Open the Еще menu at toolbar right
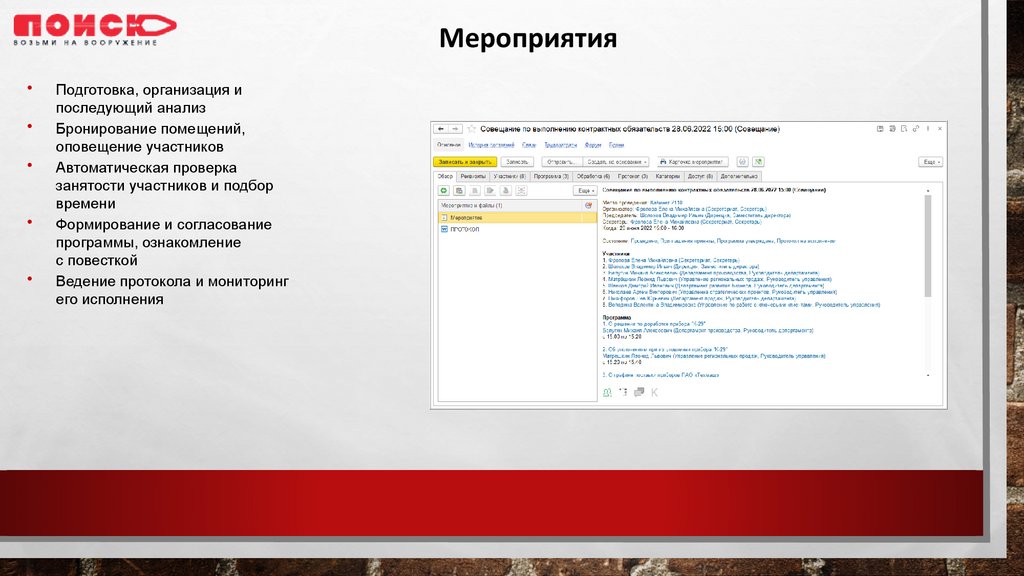 pyautogui.click(x=931, y=162)
